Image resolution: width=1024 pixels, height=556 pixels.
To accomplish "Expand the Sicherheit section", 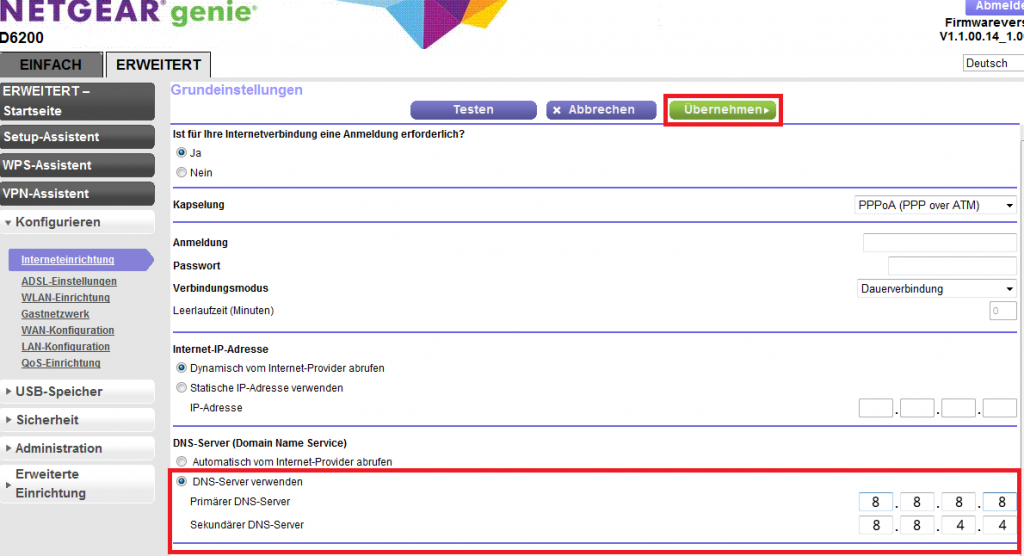I will pos(77,419).
